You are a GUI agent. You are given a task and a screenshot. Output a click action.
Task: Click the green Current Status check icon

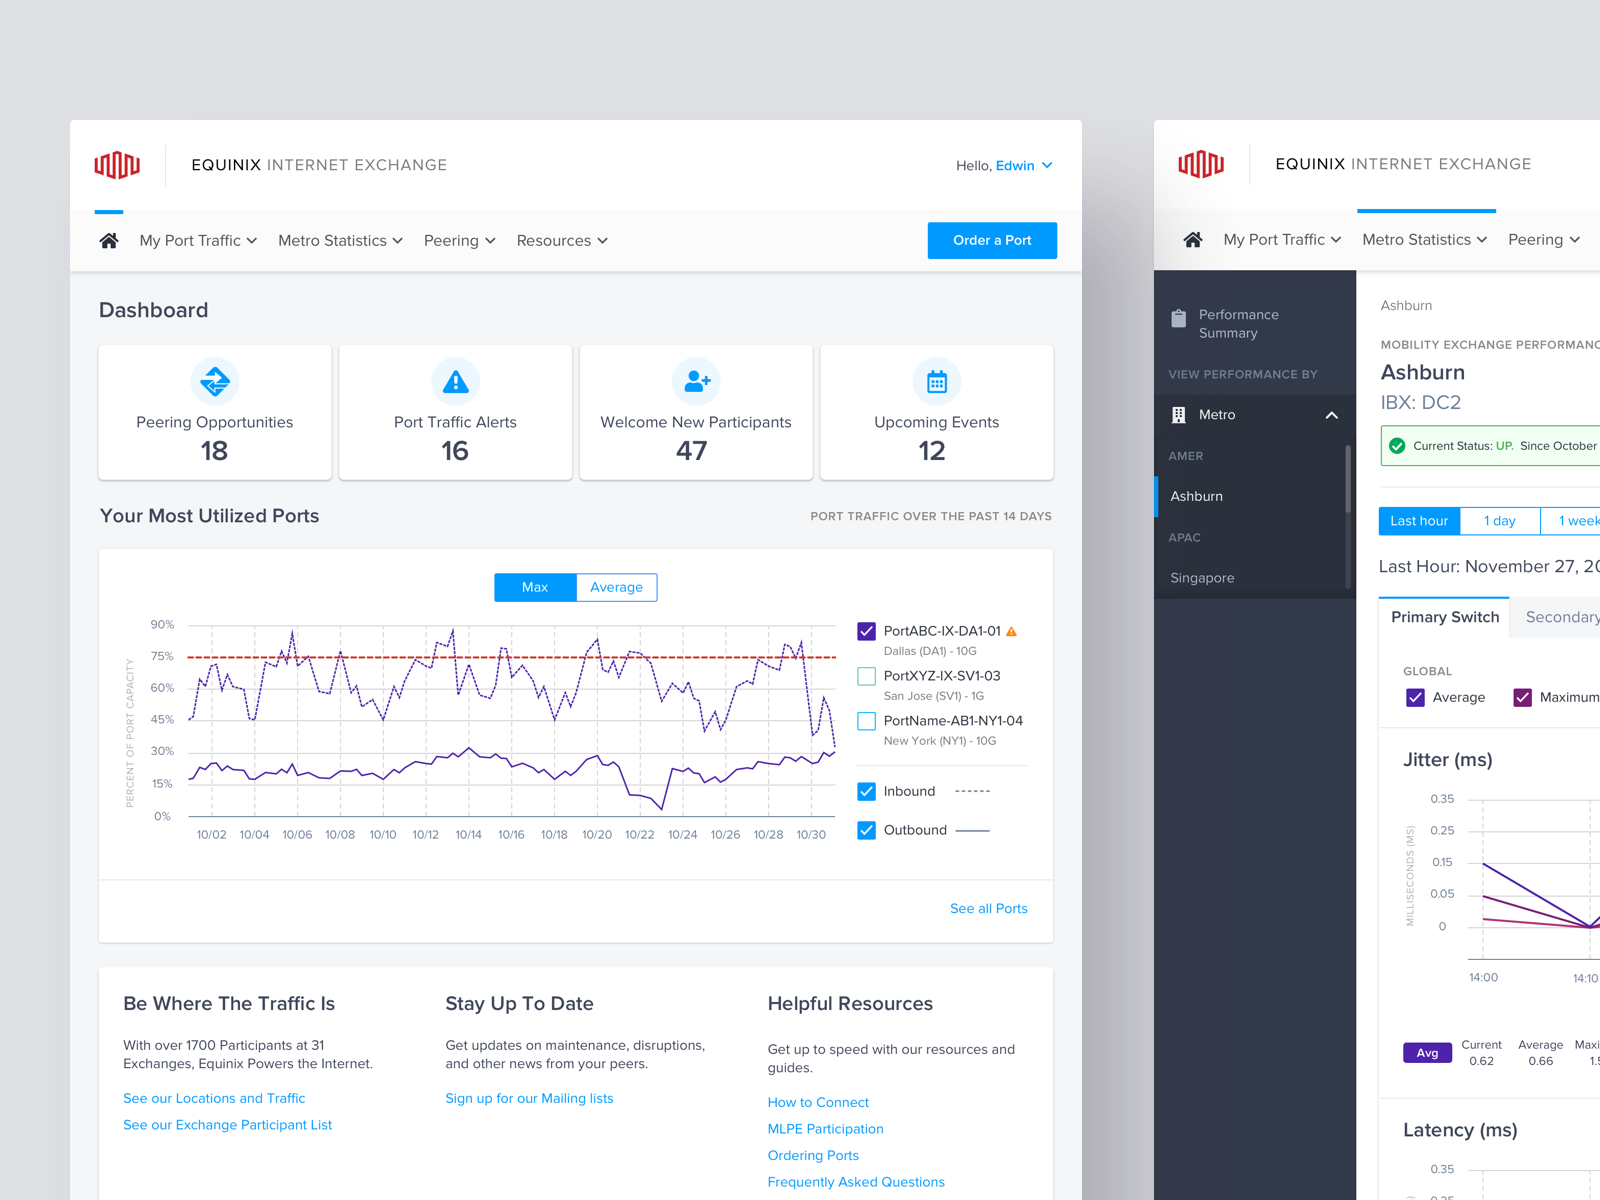1397,446
